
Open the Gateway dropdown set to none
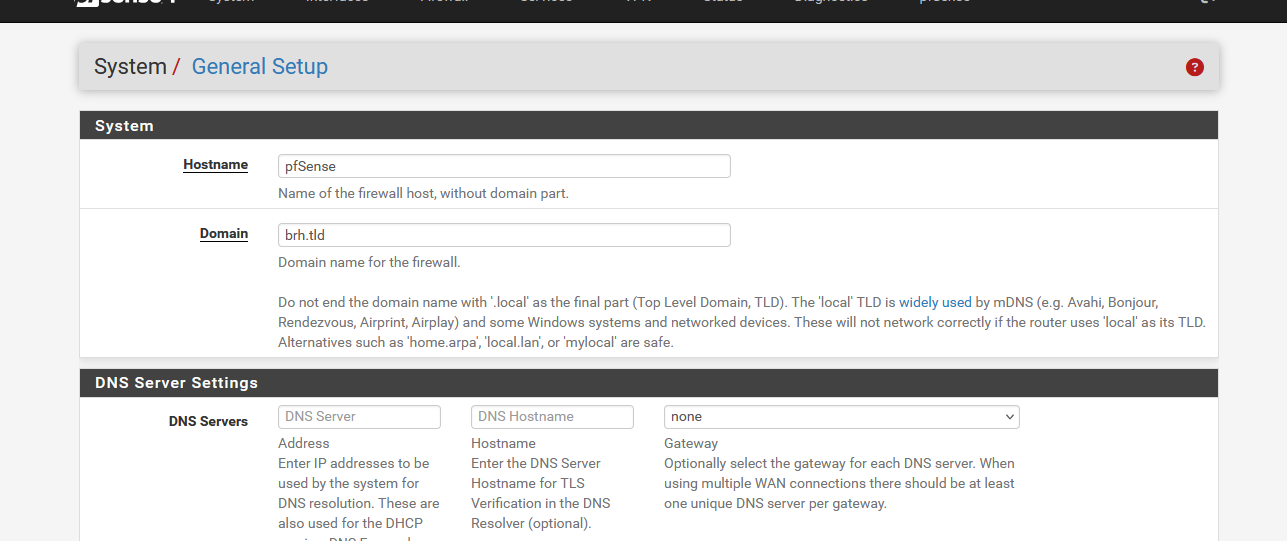click(x=842, y=417)
